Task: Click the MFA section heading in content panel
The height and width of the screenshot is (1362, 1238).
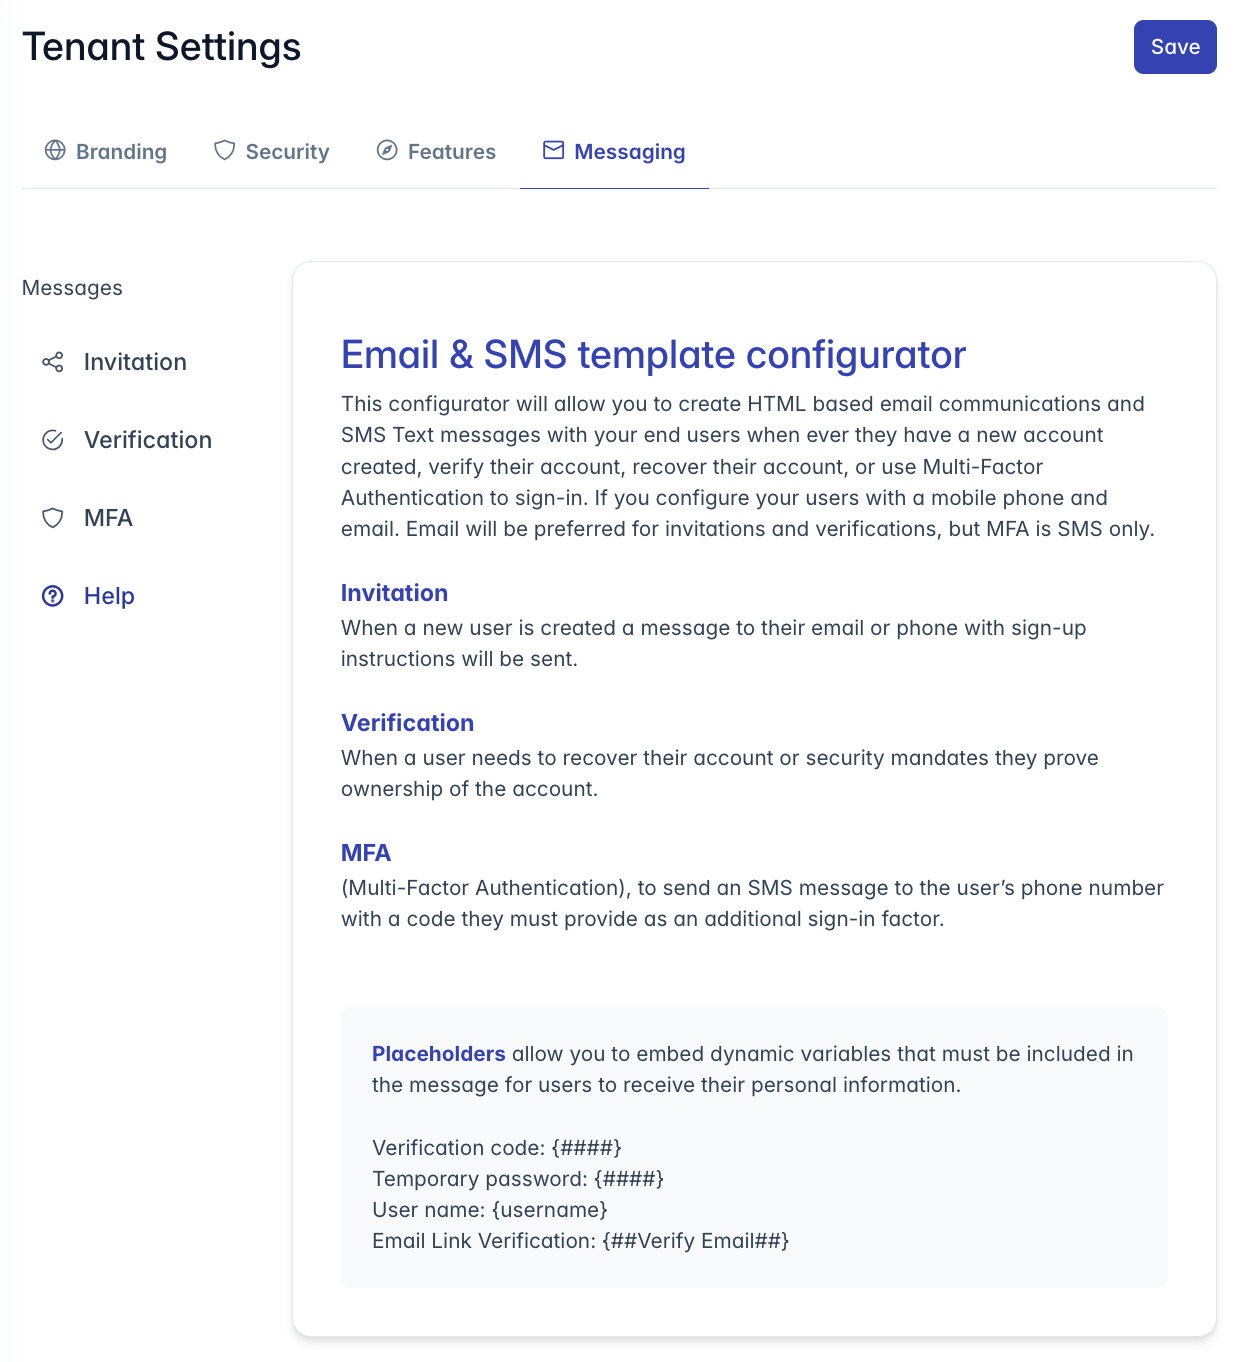Action: [x=366, y=853]
